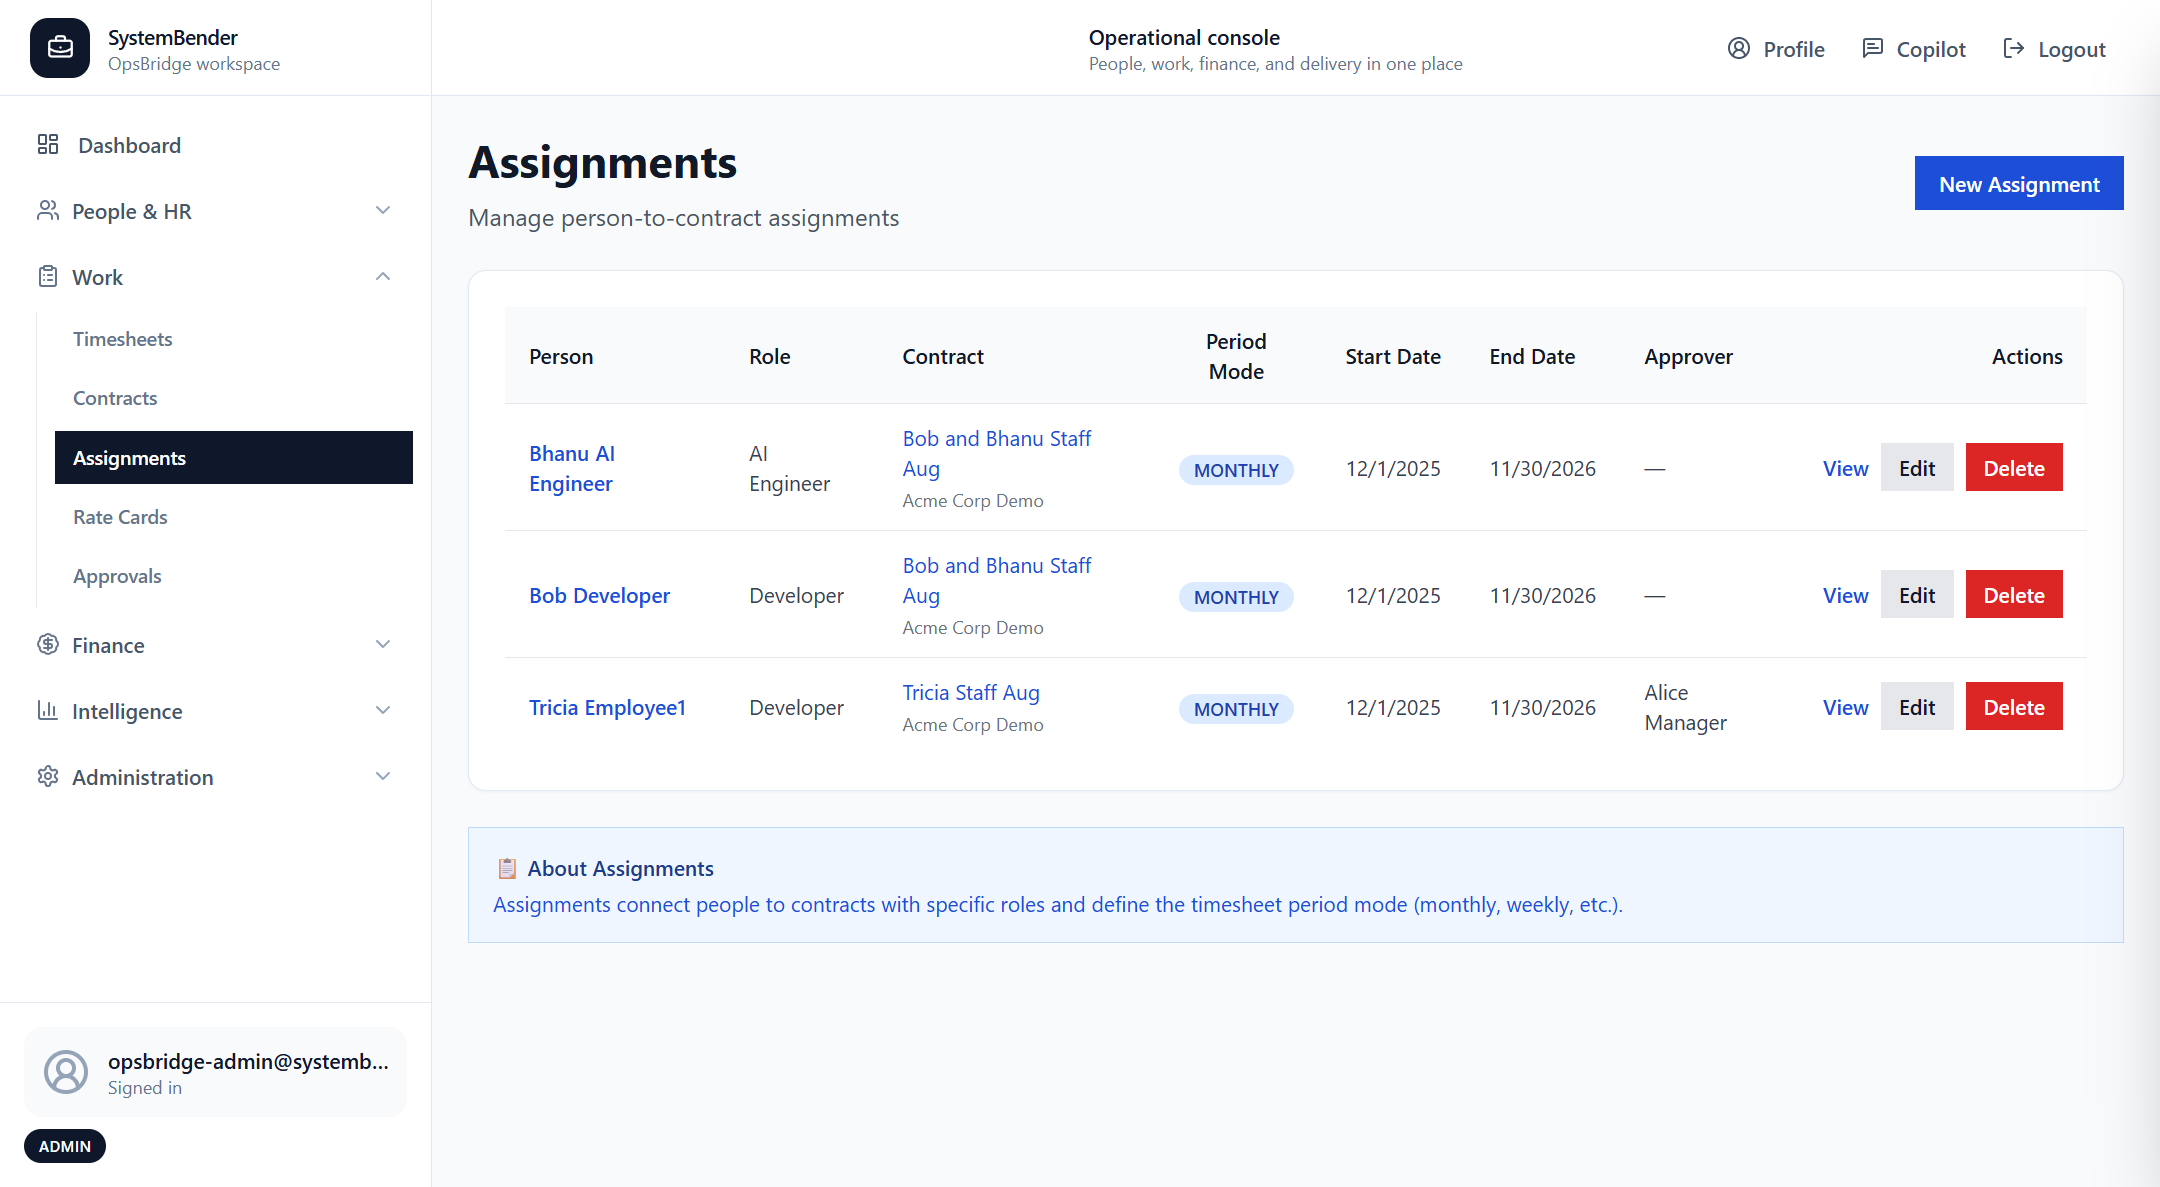Expand the Finance section chevron
2160x1187 pixels.
pyautogui.click(x=383, y=645)
